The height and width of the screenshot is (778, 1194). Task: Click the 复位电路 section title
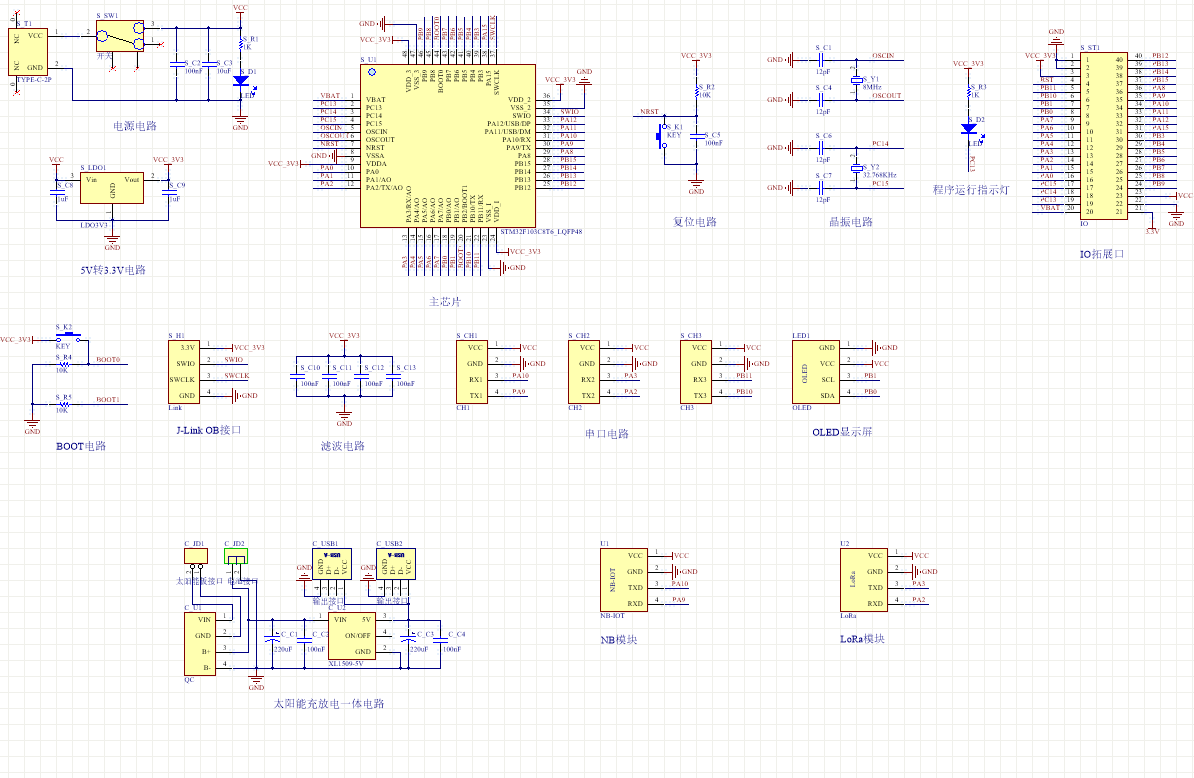694,222
